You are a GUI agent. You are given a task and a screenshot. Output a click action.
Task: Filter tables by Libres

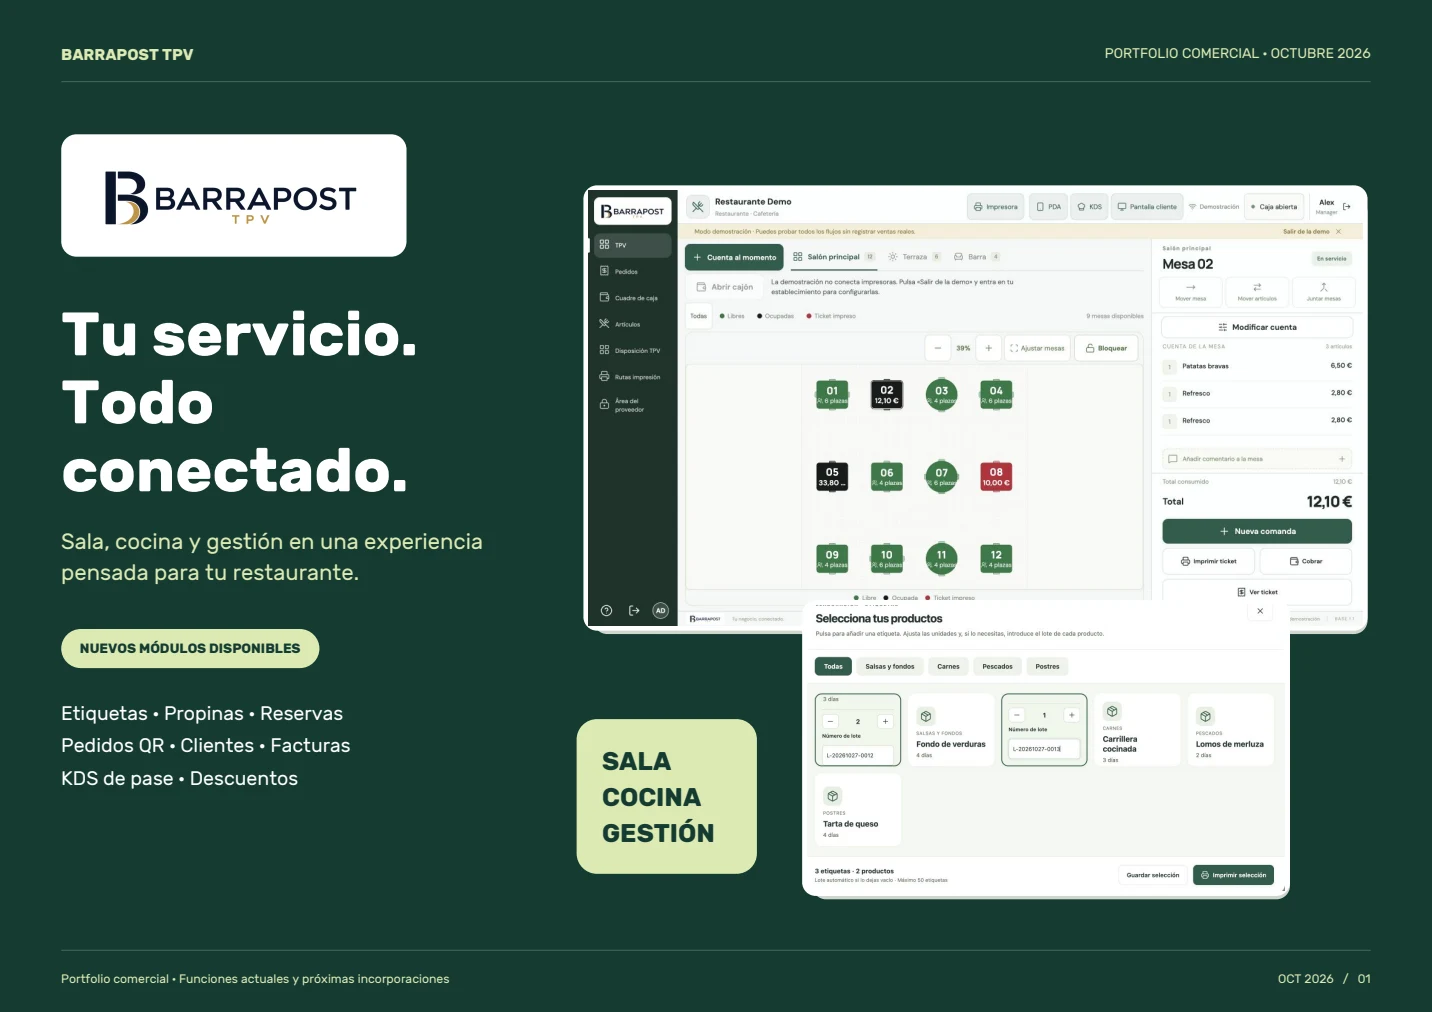tap(732, 316)
